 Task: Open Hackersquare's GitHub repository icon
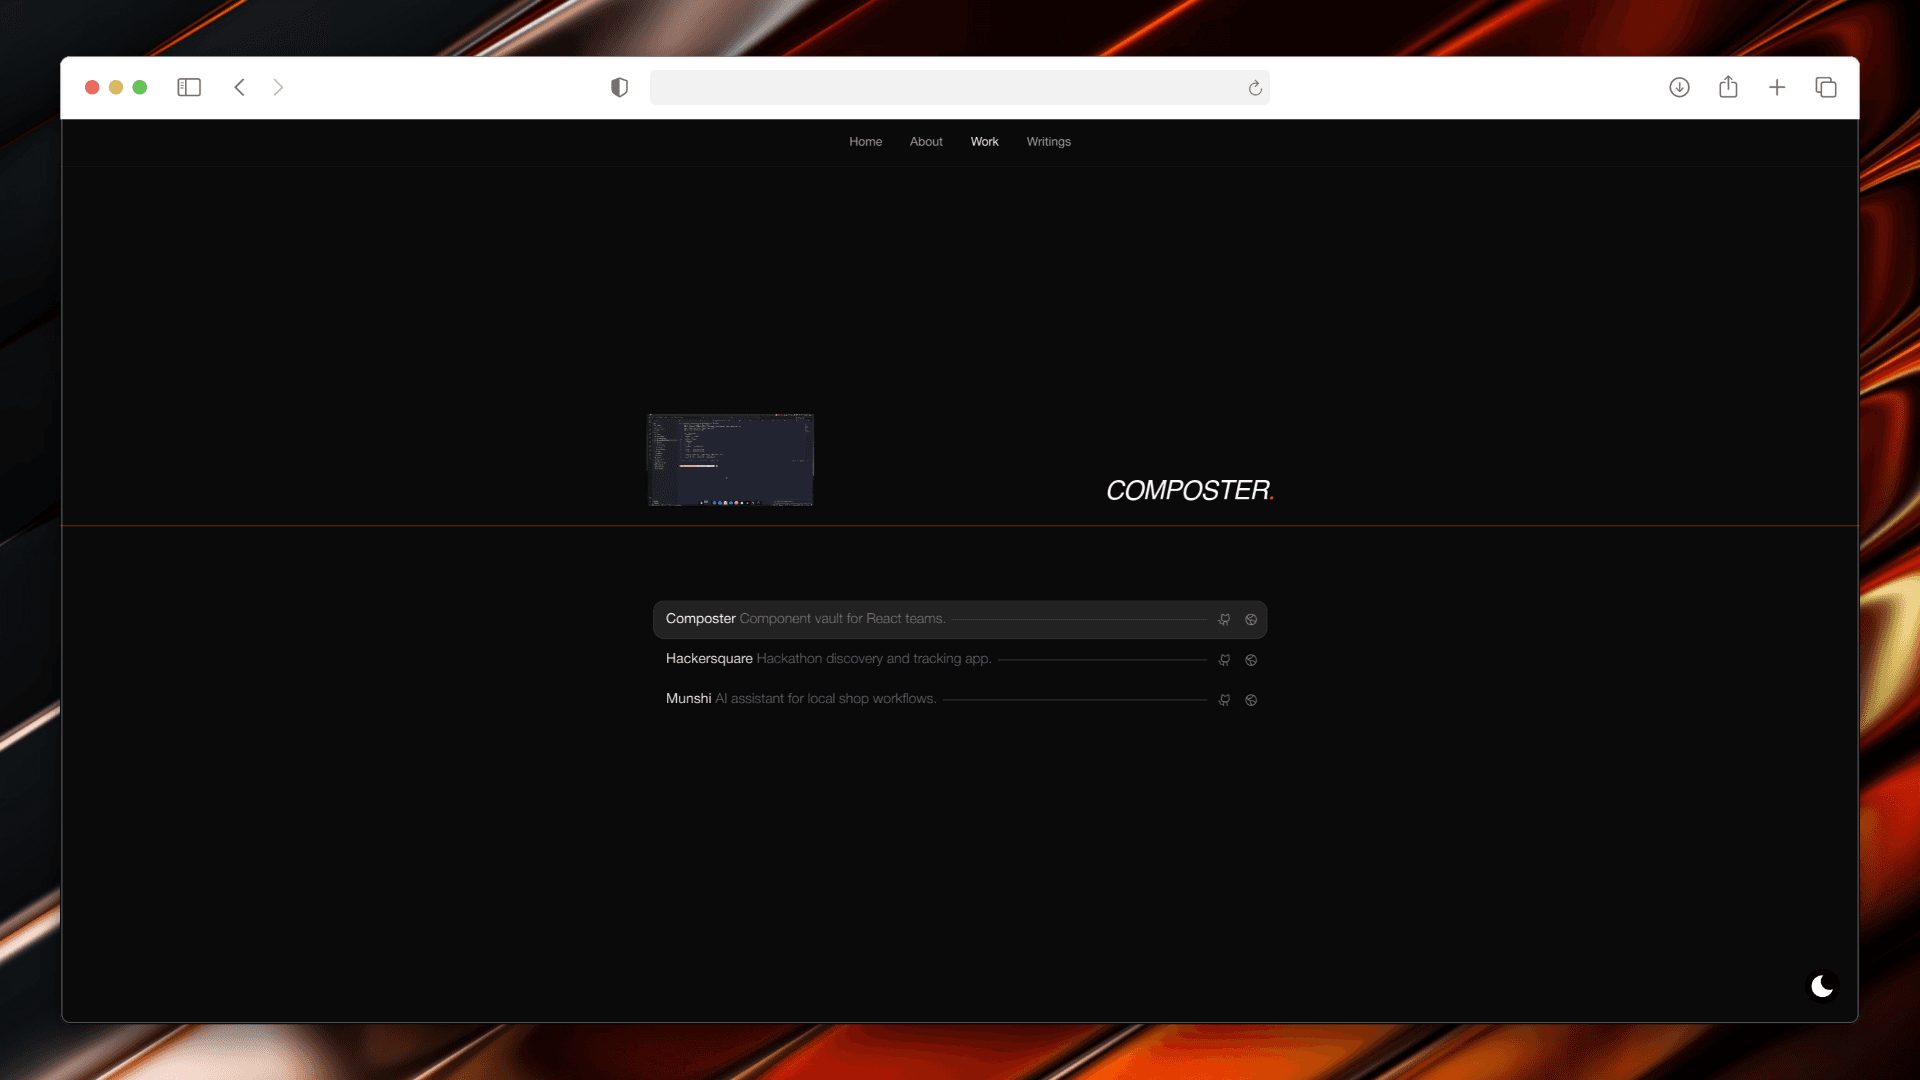click(1224, 660)
